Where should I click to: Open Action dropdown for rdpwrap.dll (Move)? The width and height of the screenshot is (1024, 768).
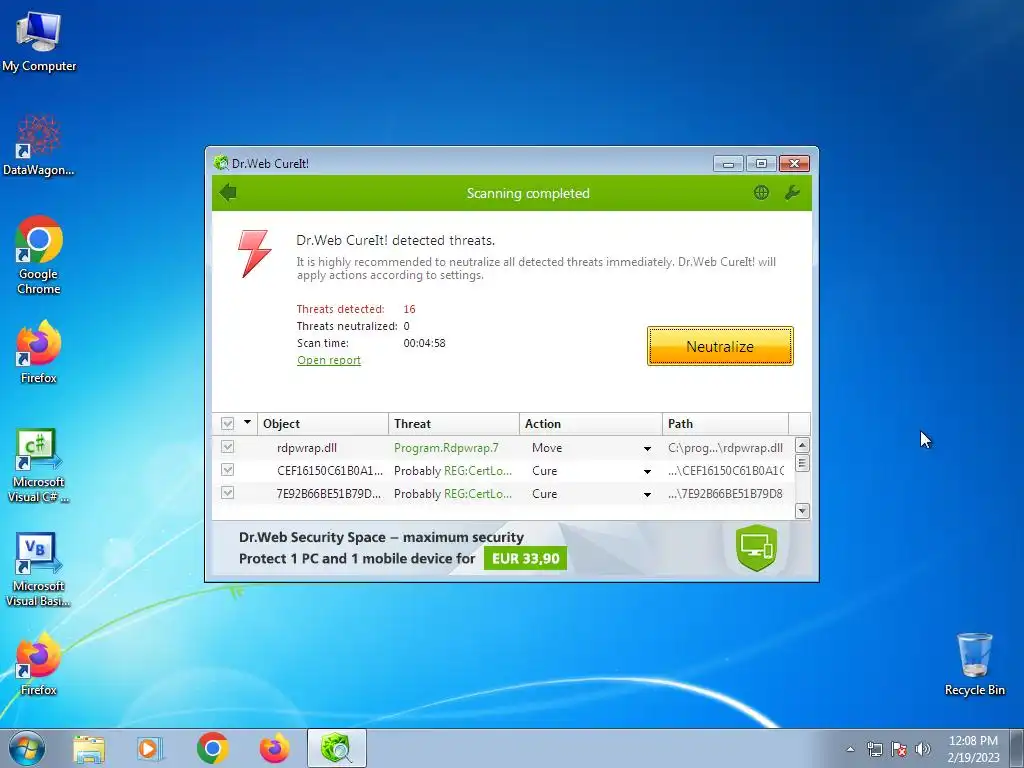tap(647, 449)
